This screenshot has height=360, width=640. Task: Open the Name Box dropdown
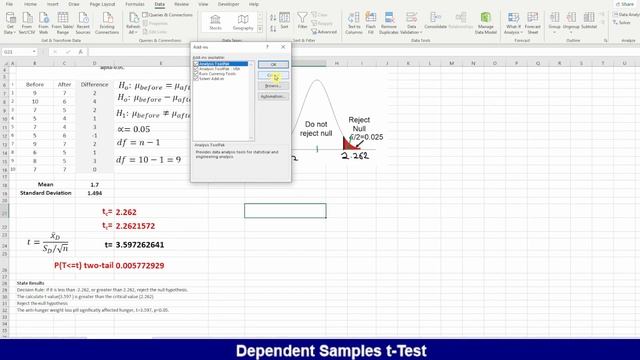coord(34,52)
